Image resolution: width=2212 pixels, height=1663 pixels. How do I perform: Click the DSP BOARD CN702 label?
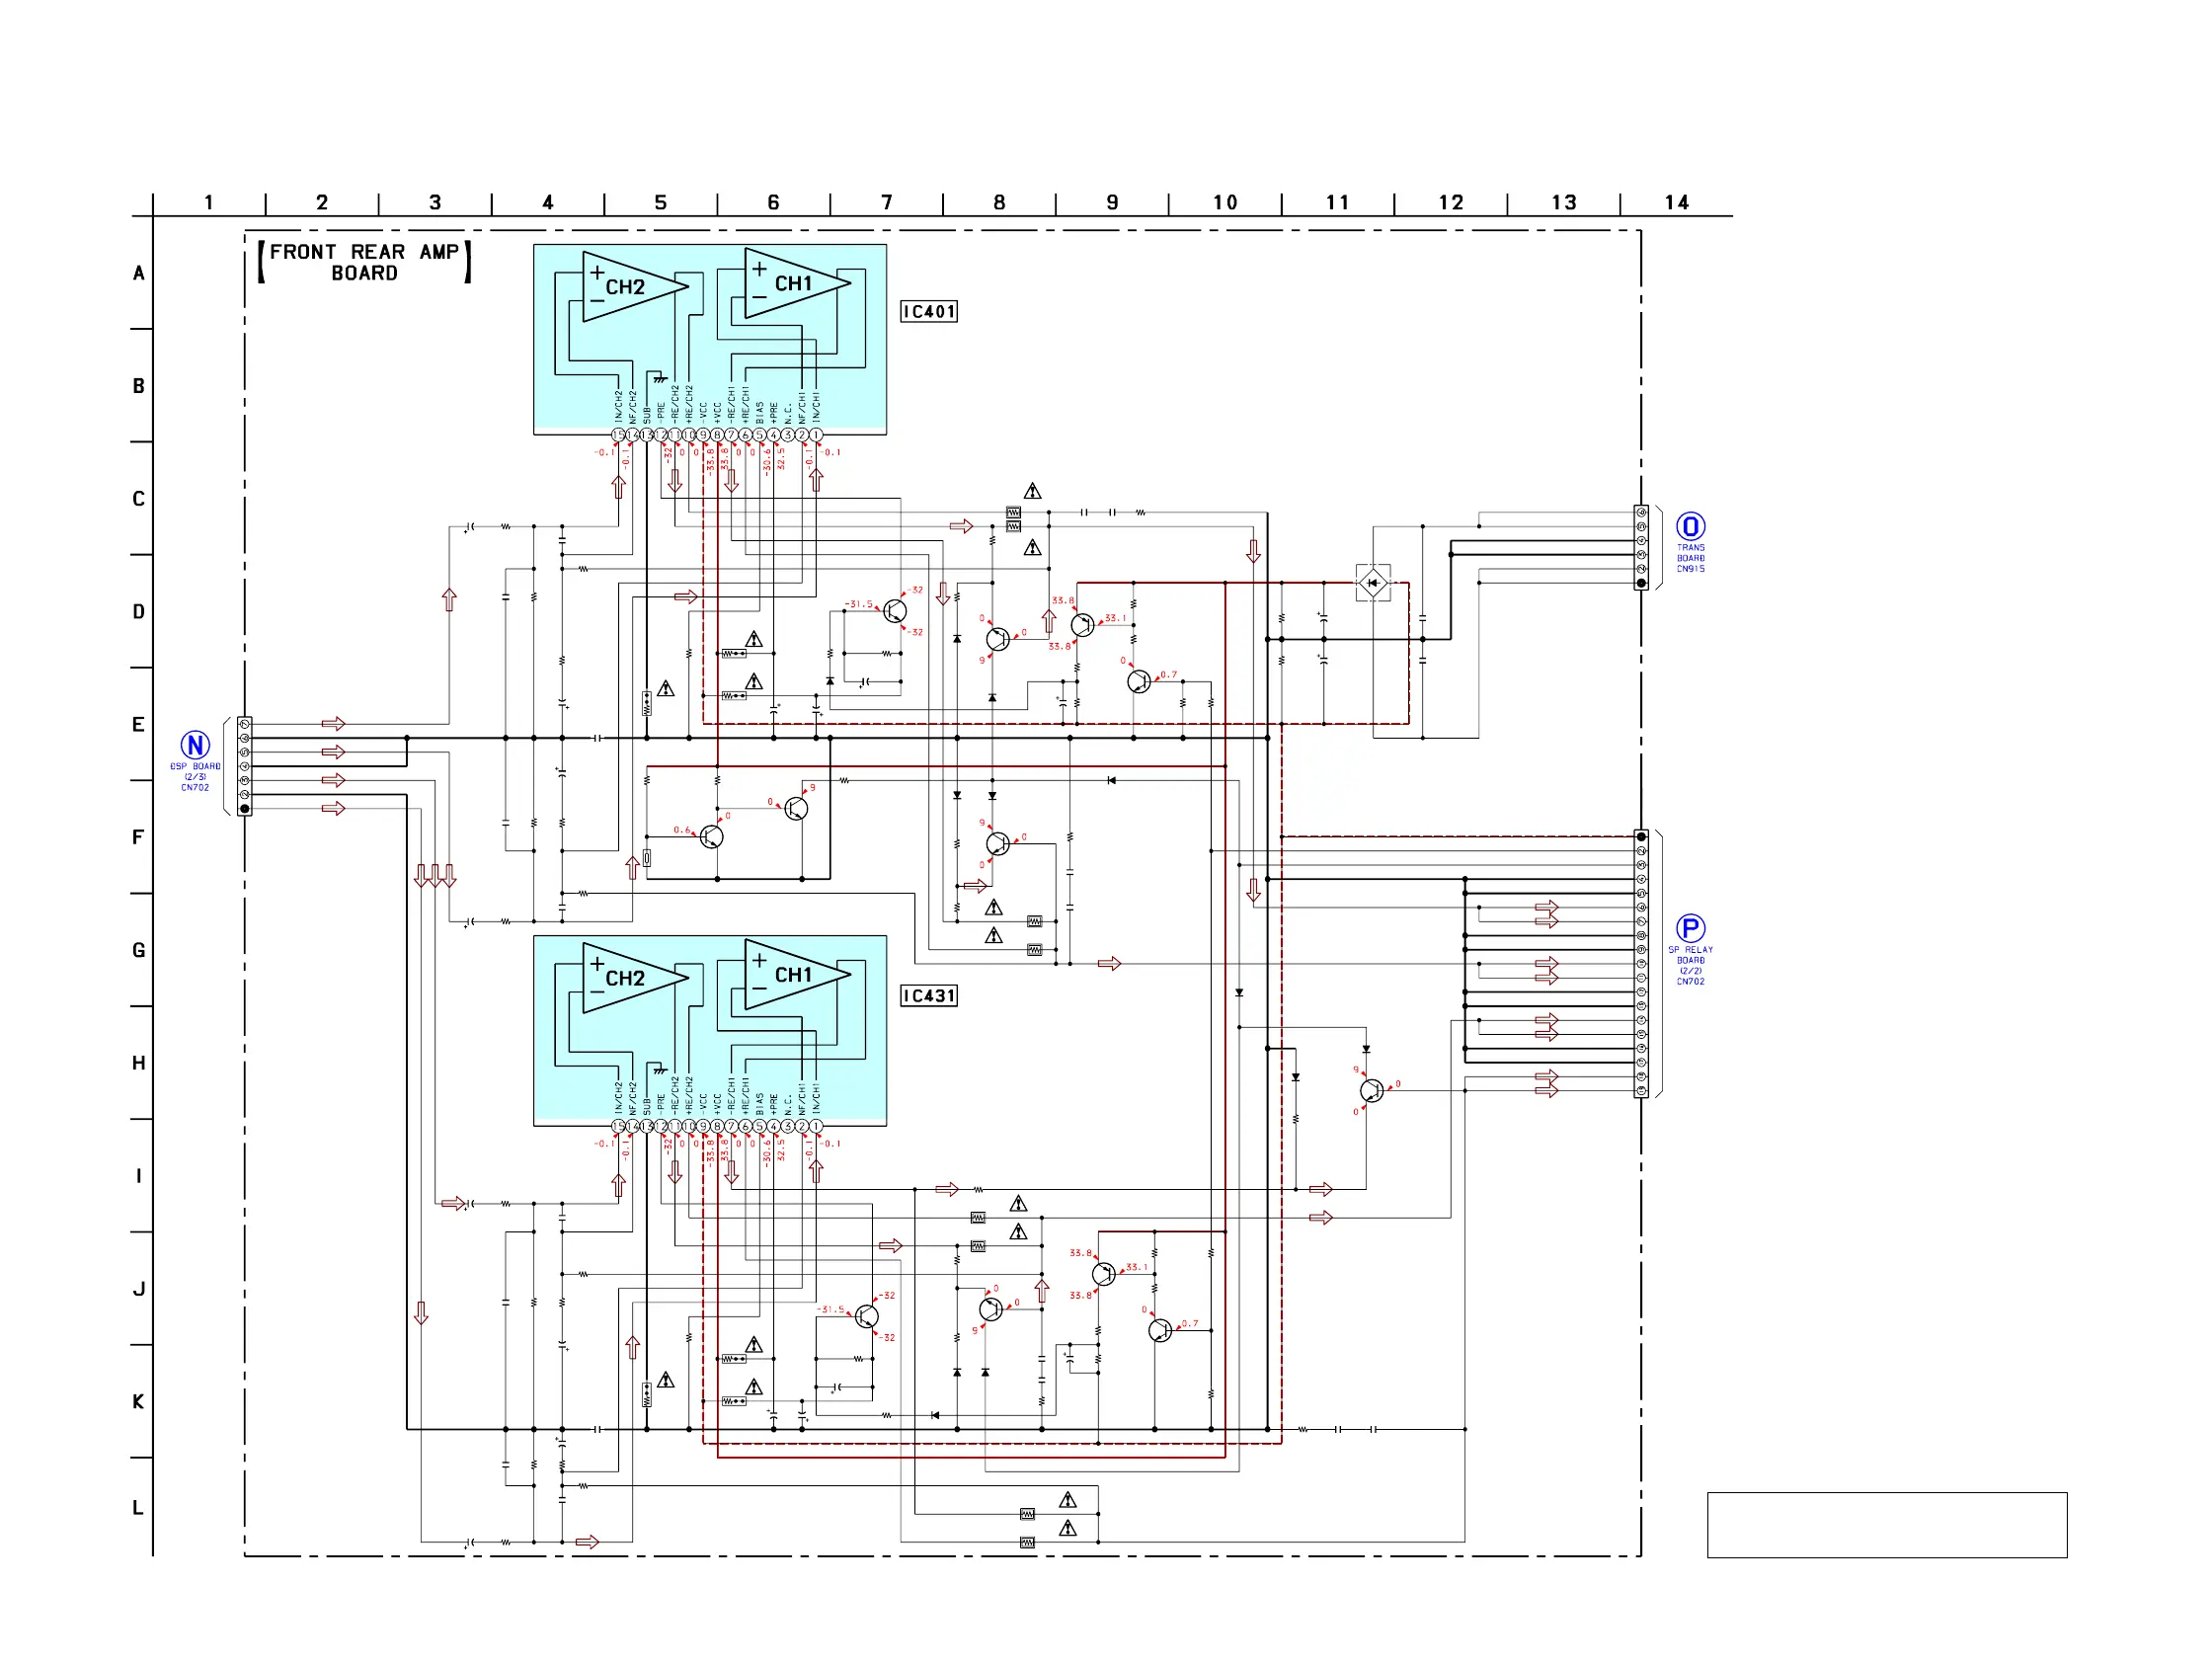[x=195, y=777]
